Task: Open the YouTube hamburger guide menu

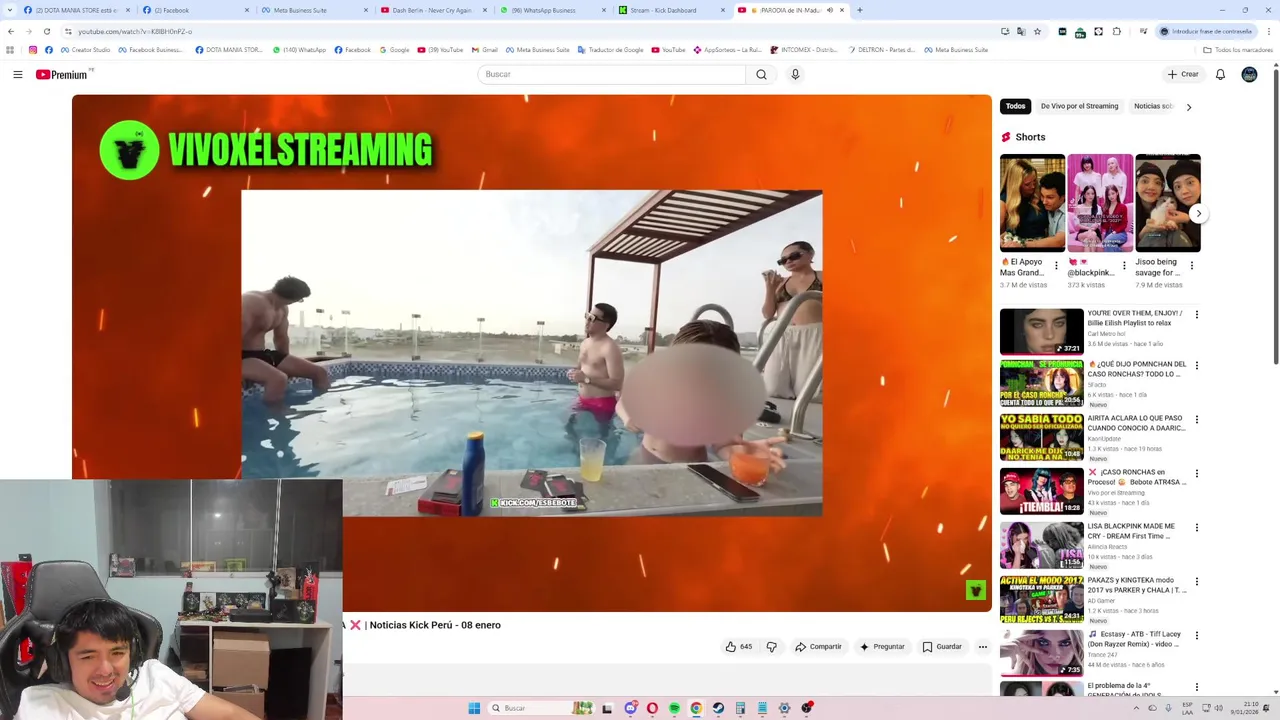Action: 17,74
